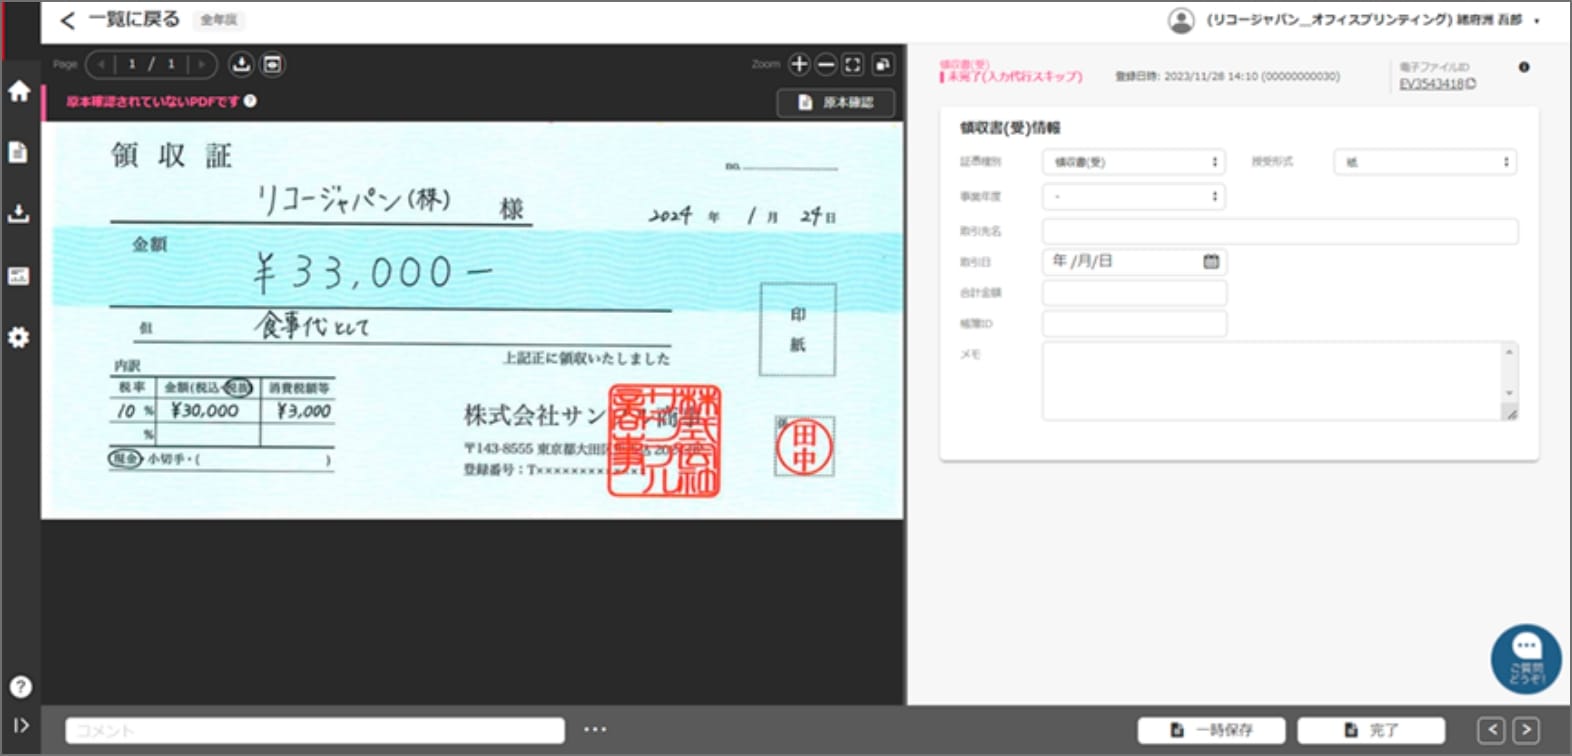
Task: Click the 完了 button
Action: point(1371,730)
